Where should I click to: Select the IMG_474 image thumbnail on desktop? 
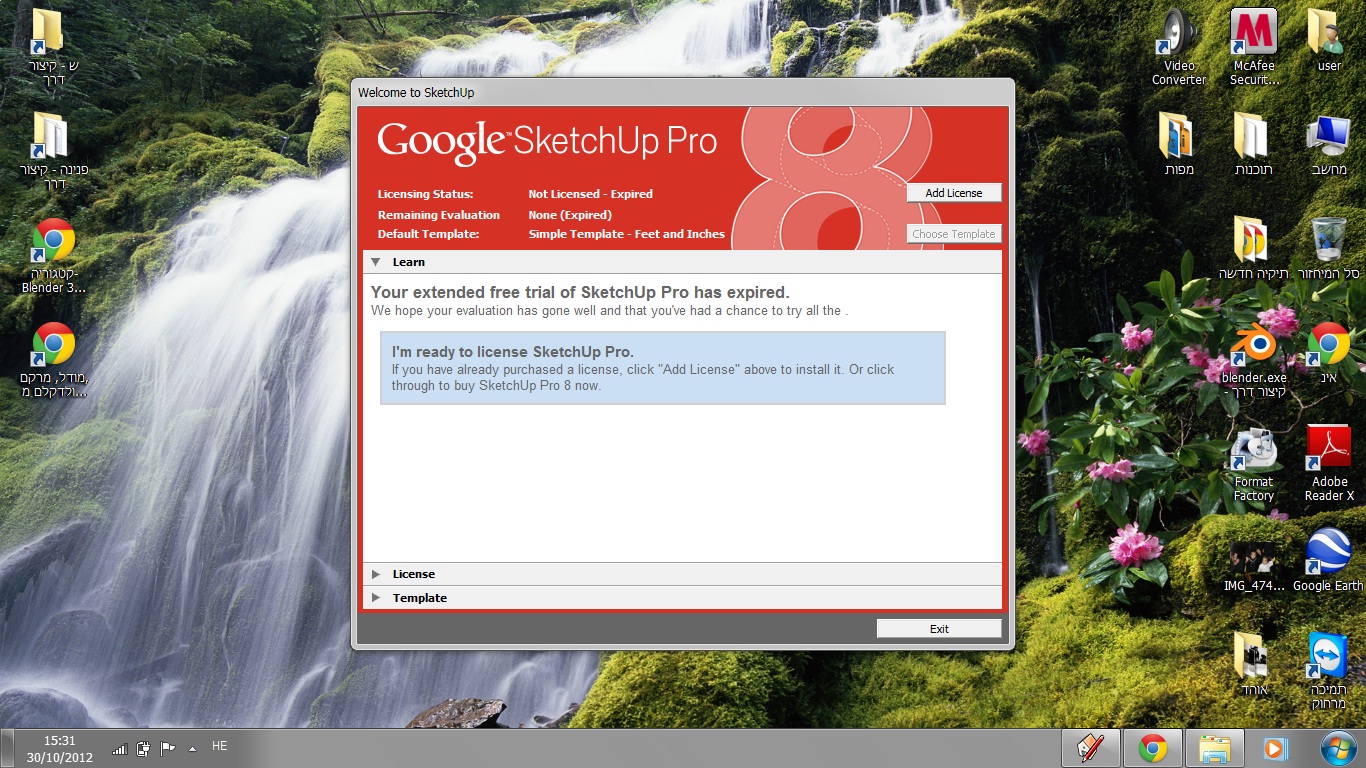1254,565
